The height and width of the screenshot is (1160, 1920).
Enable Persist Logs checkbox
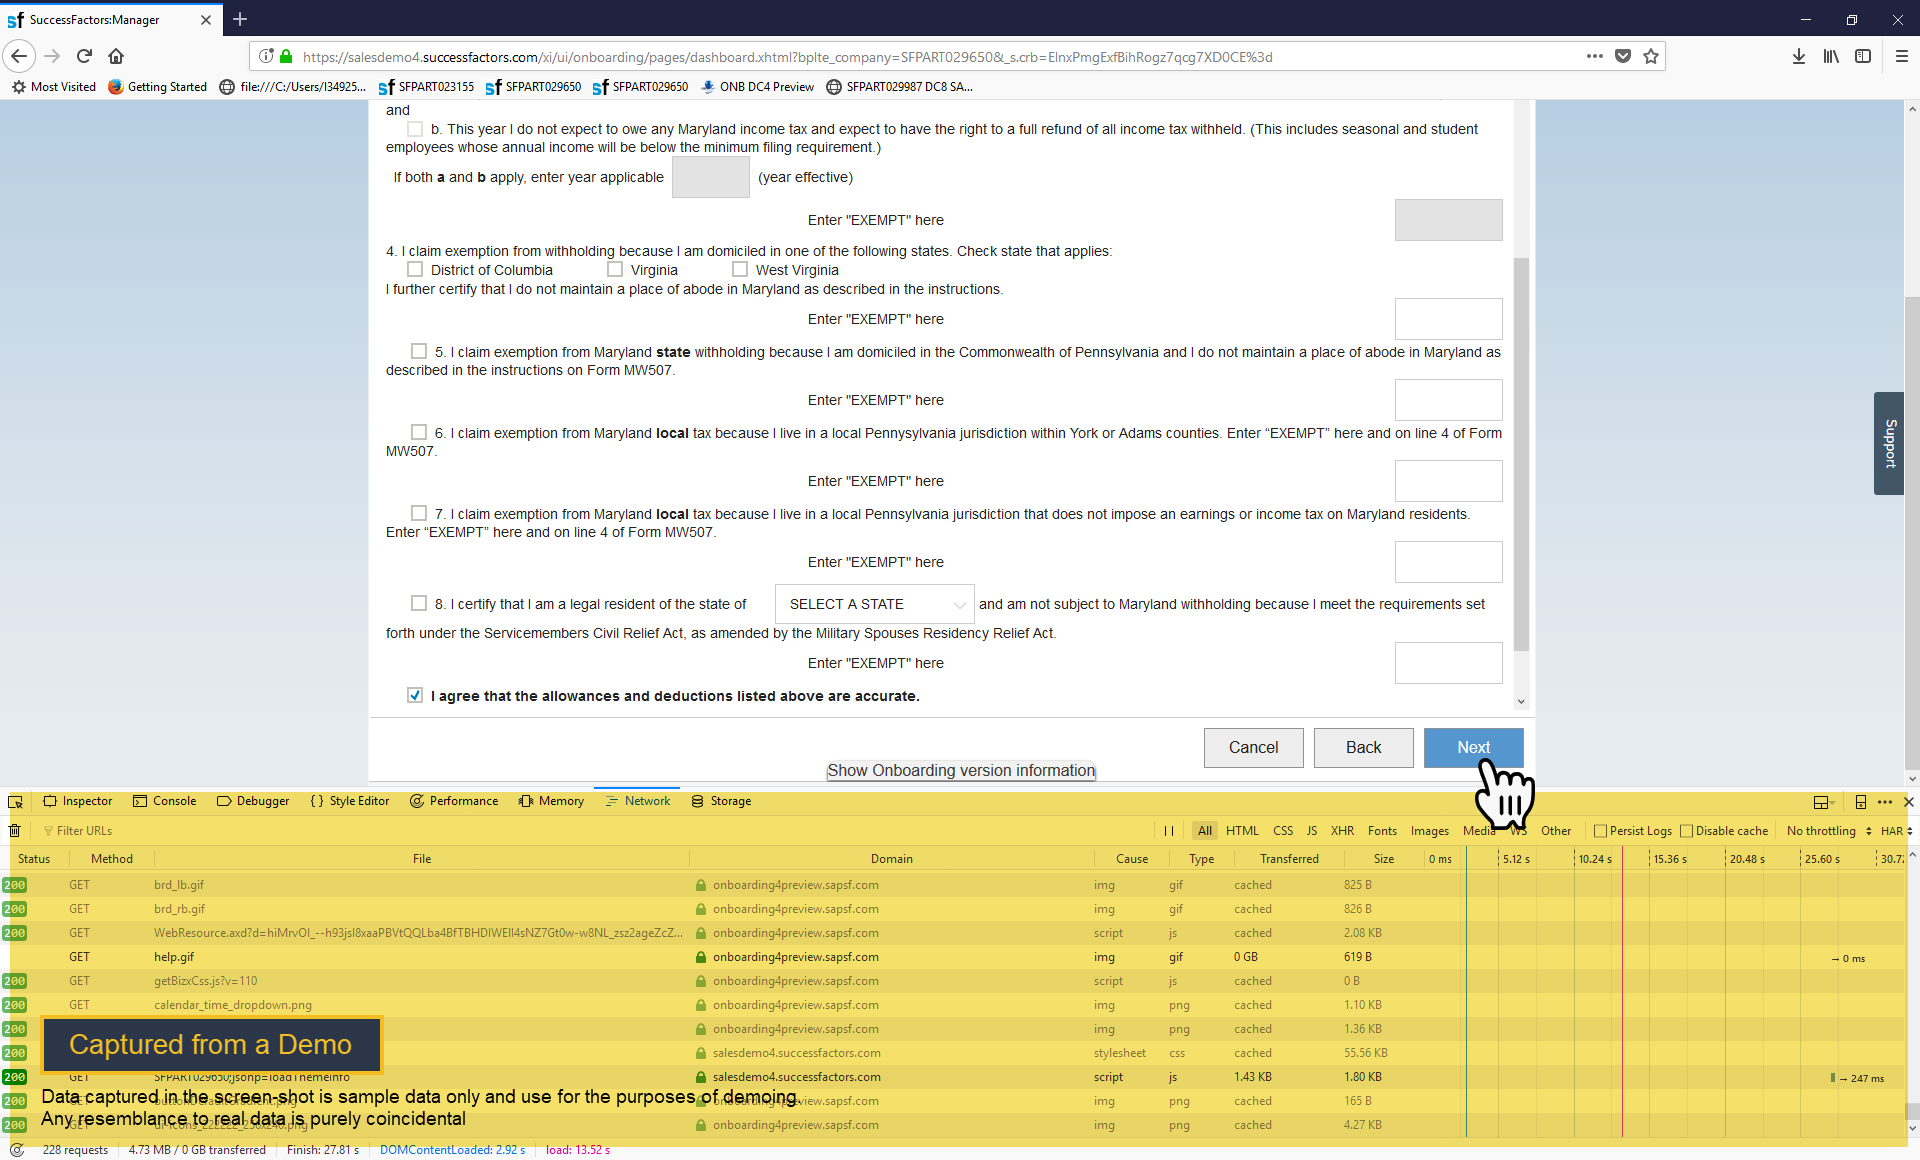(1600, 830)
